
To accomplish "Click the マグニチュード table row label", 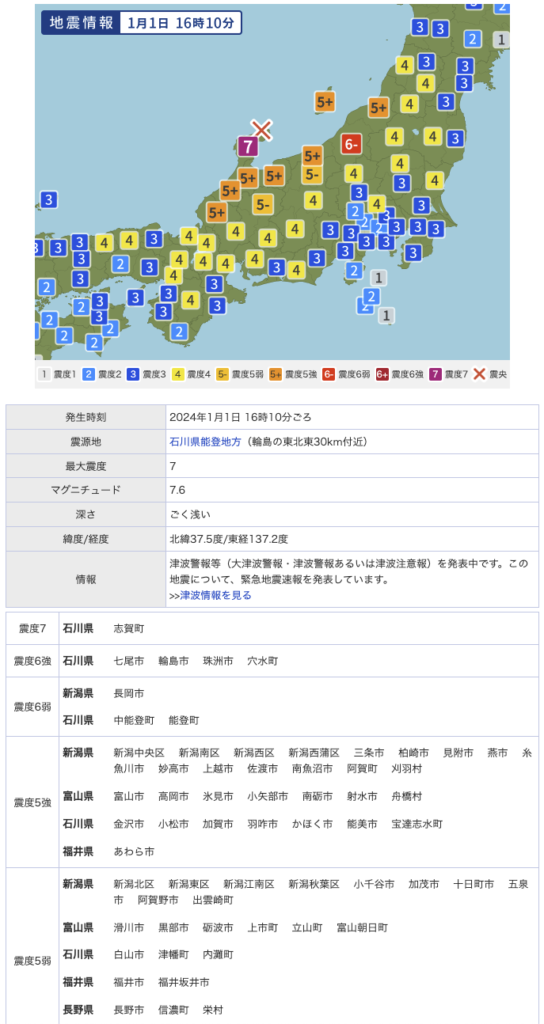I will click(86, 490).
